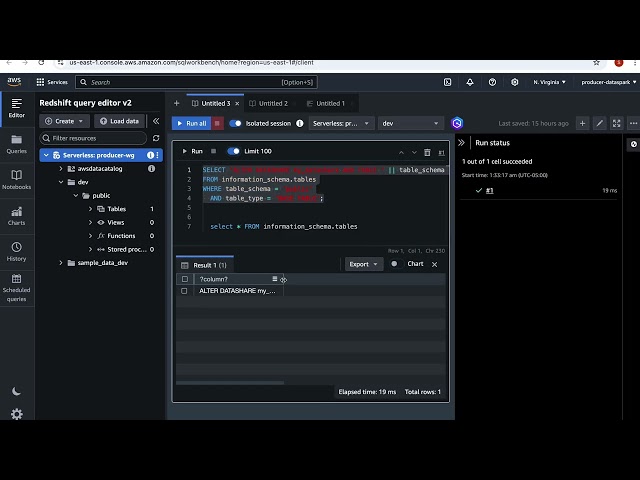Expand the Stored procedures node
The image size is (640, 480).
(90, 249)
